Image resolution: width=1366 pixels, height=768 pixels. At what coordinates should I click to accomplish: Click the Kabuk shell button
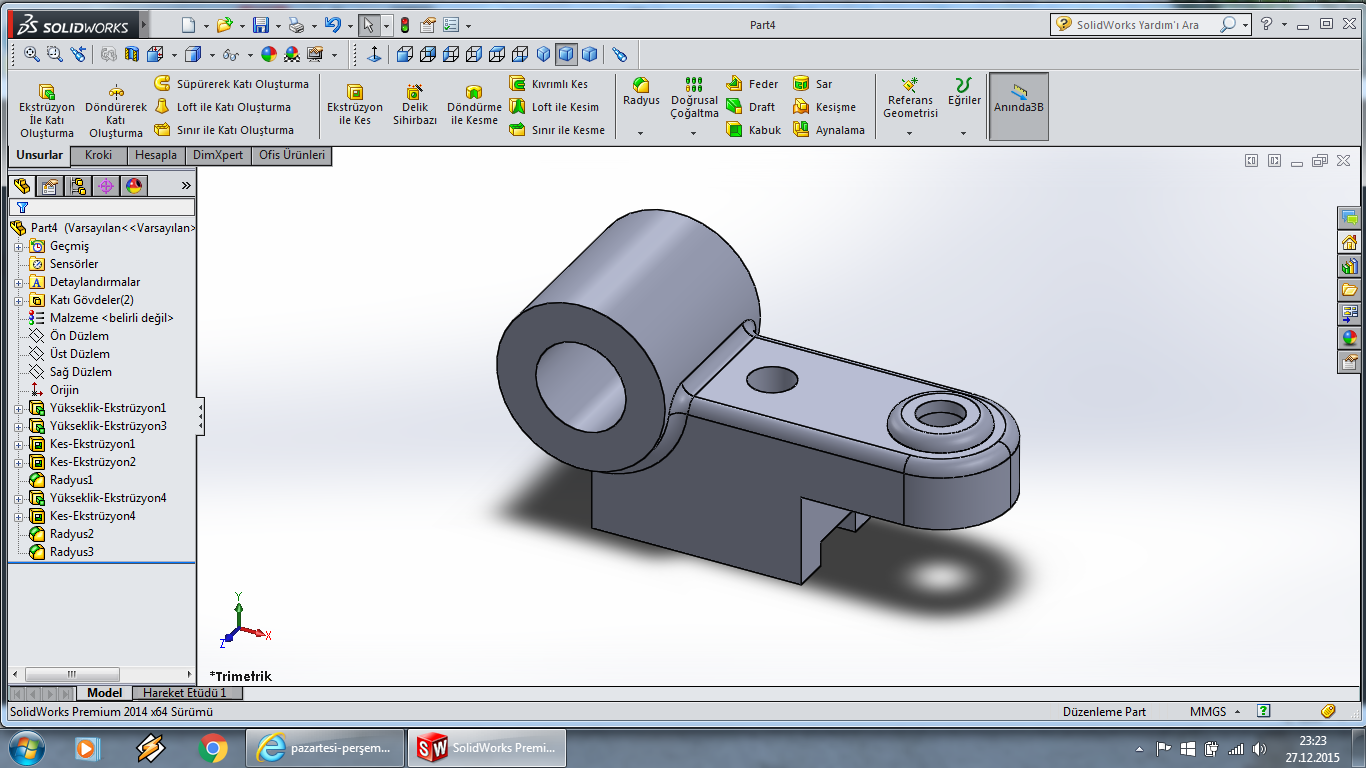click(754, 130)
